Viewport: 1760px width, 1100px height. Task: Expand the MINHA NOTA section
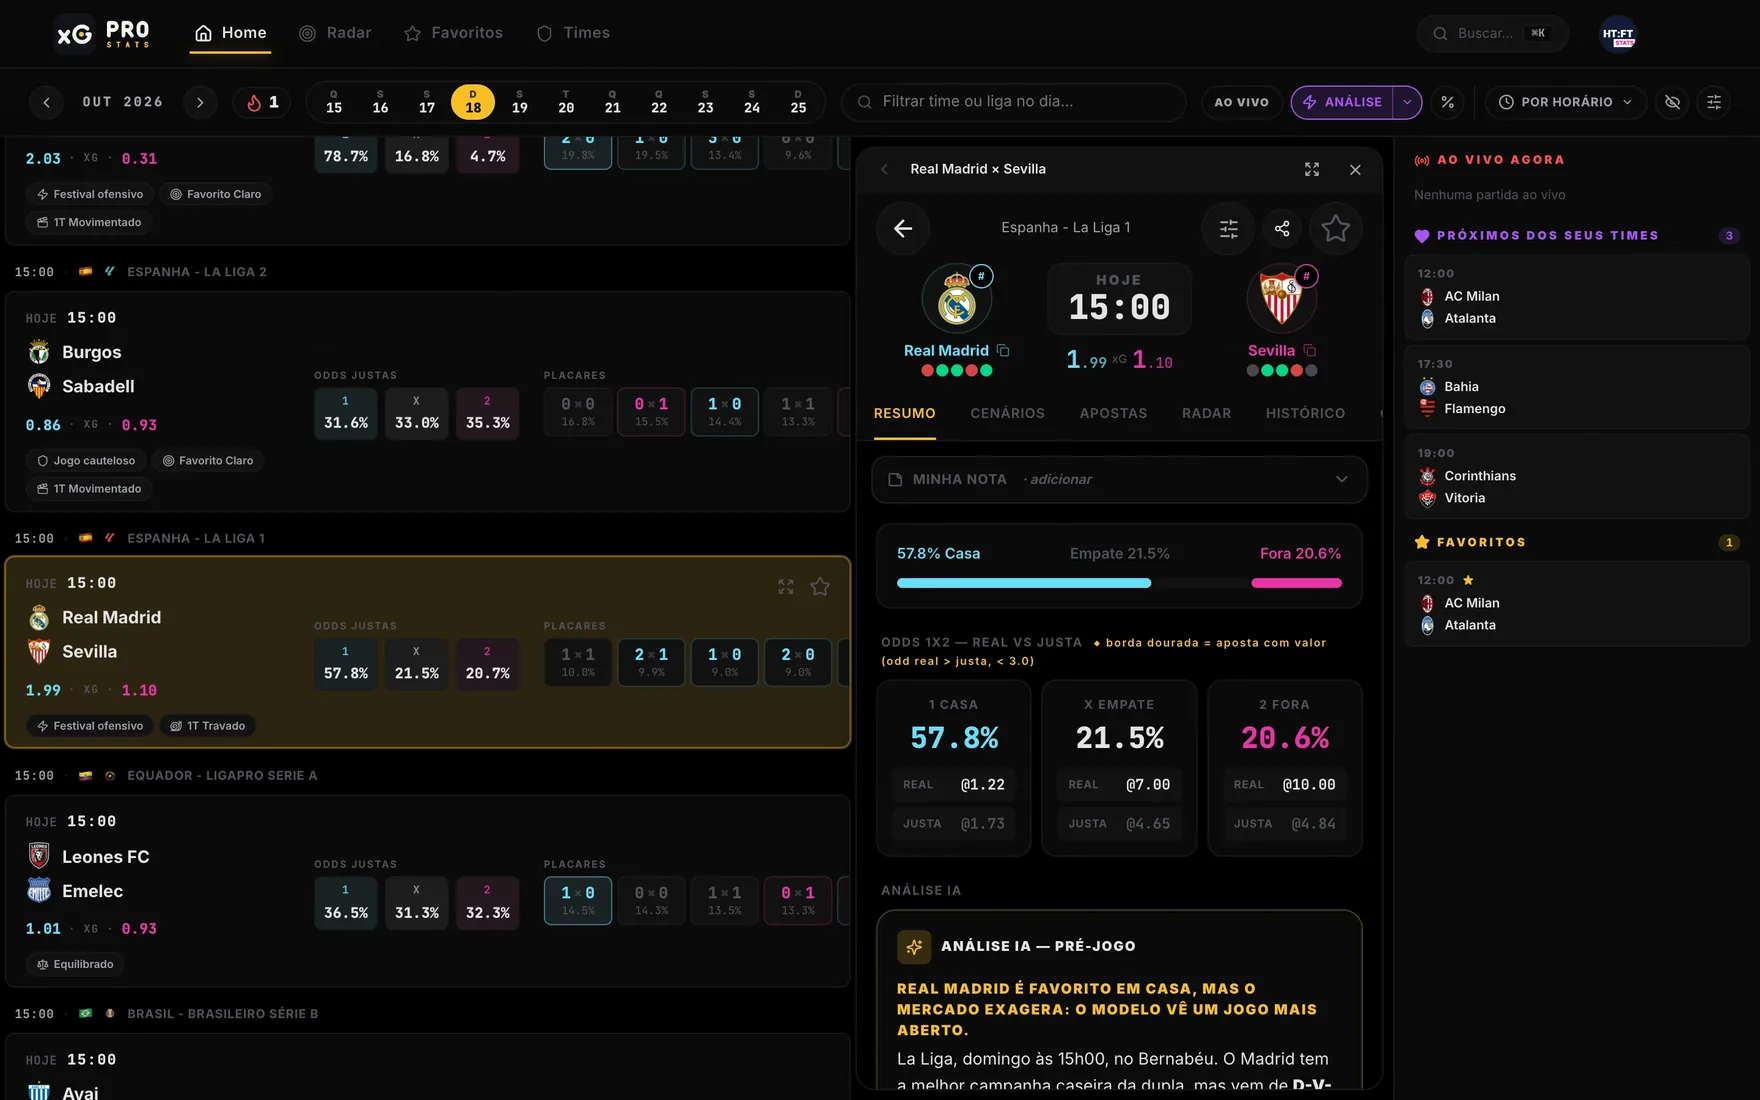pos(1119,480)
